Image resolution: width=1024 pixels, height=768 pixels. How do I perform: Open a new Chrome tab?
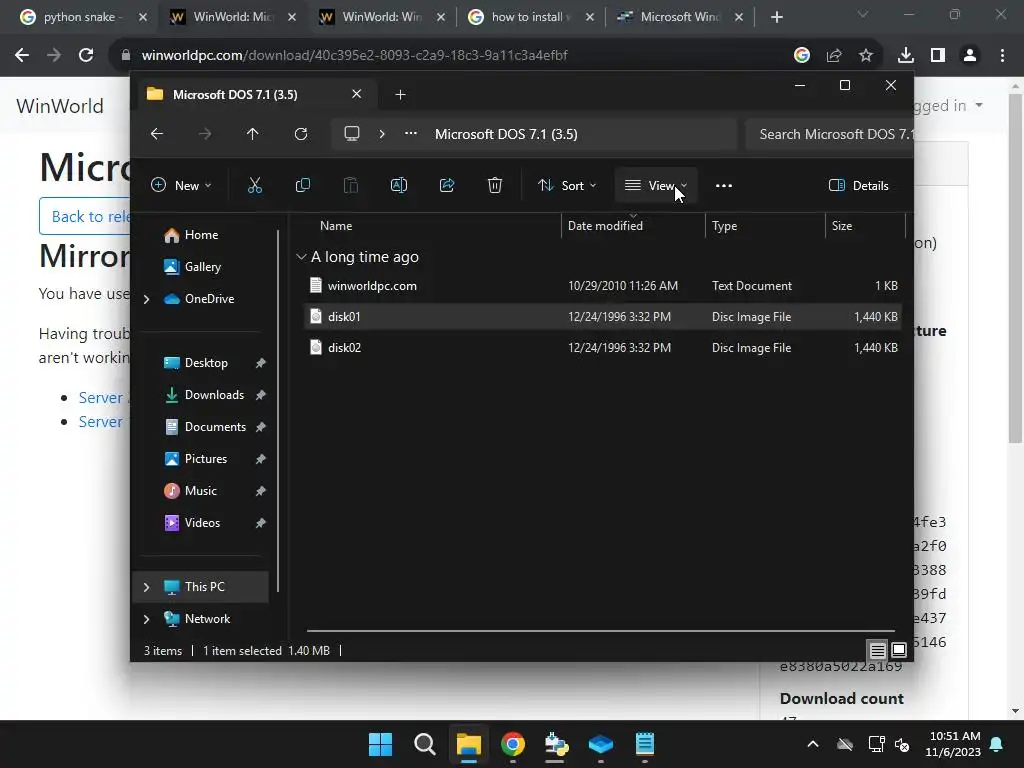click(776, 17)
